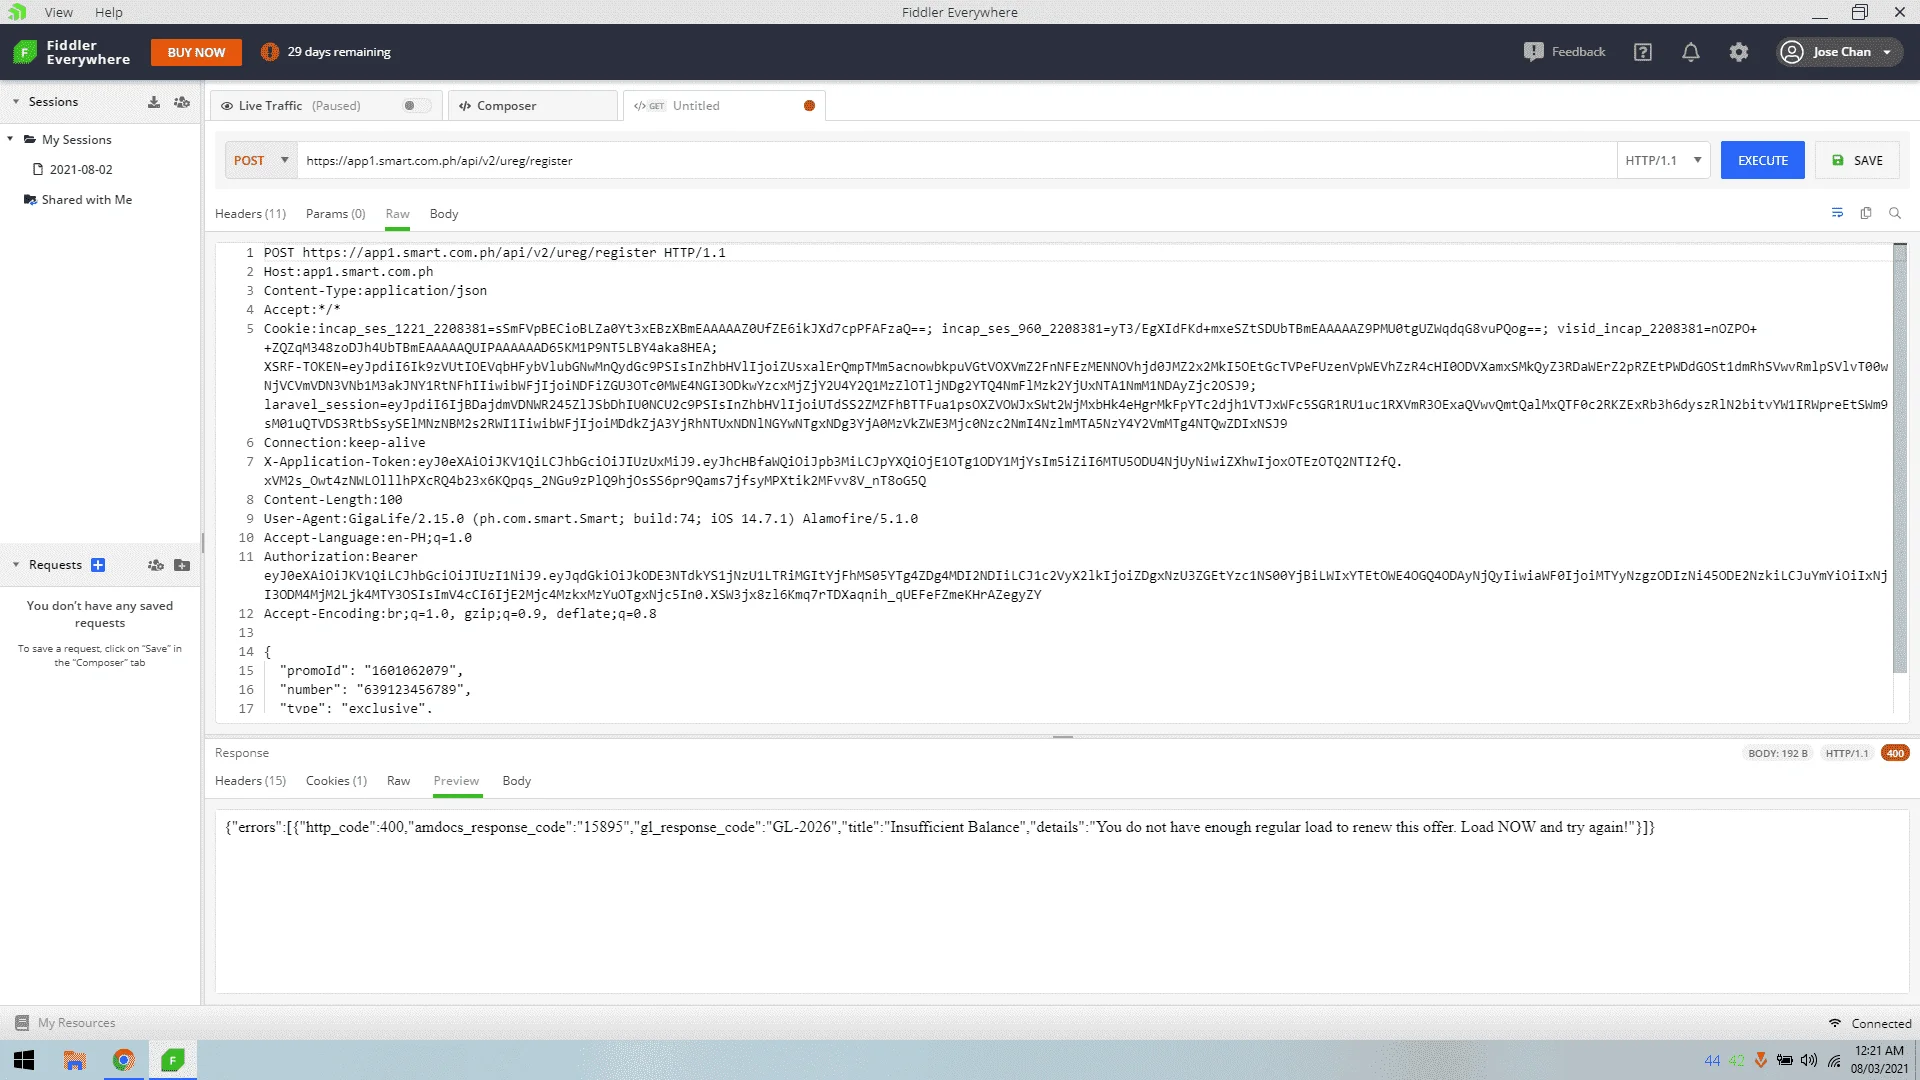1920x1080 pixels.
Task: Click the Fiddler Everywhere logo in header
Action: pyautogui.click(x=72, y=52)
